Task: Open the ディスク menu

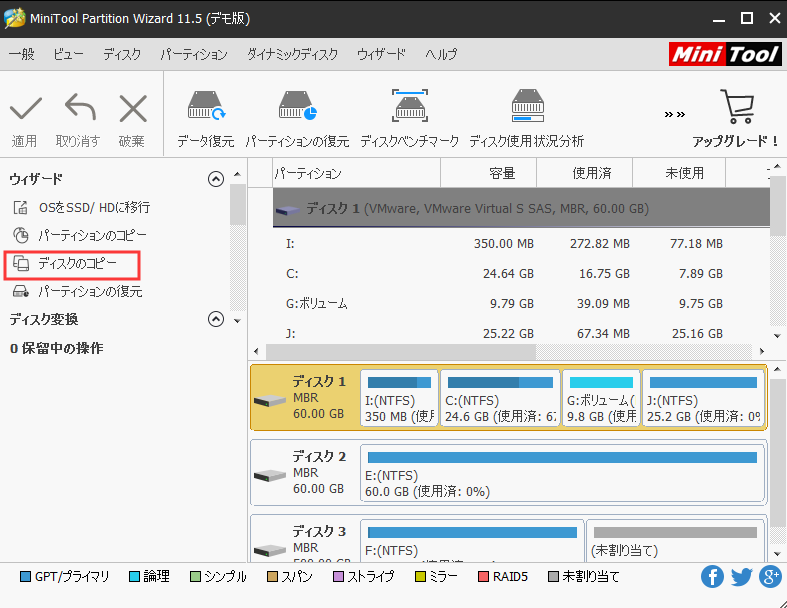Action: pyautogui.click(x=122, y=54)
